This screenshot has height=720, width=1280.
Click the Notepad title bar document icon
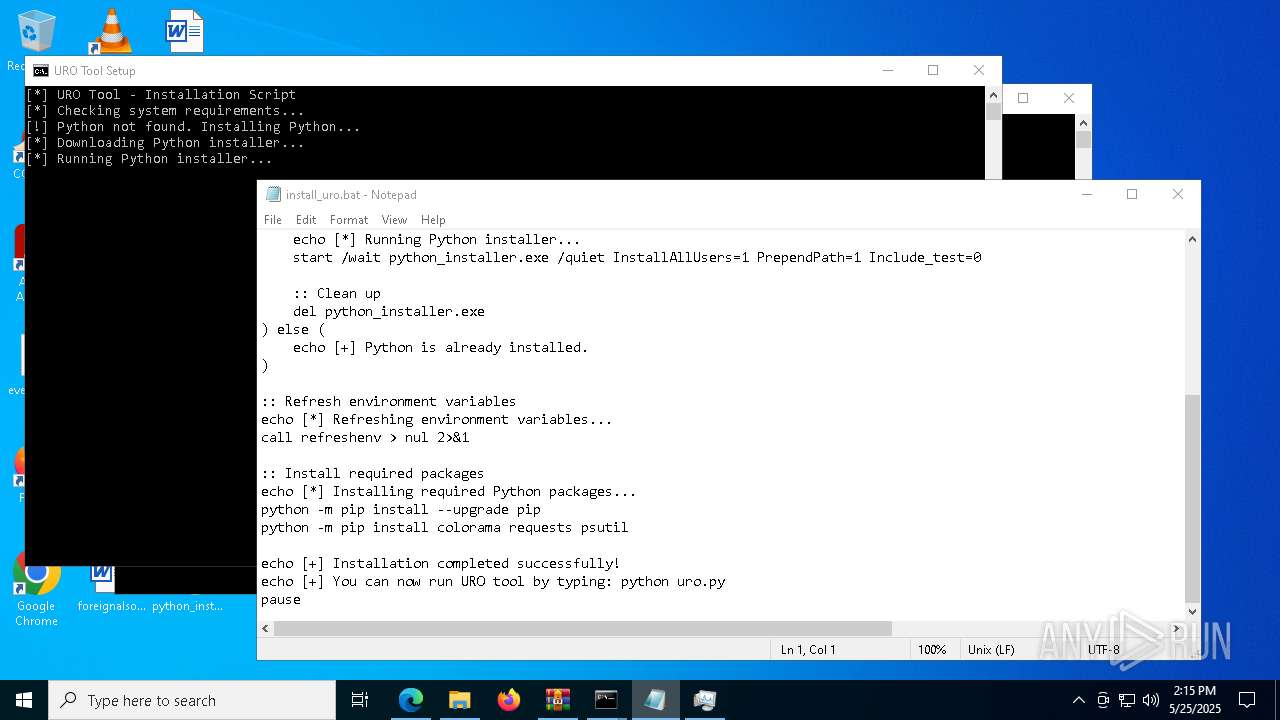point(273,195)
